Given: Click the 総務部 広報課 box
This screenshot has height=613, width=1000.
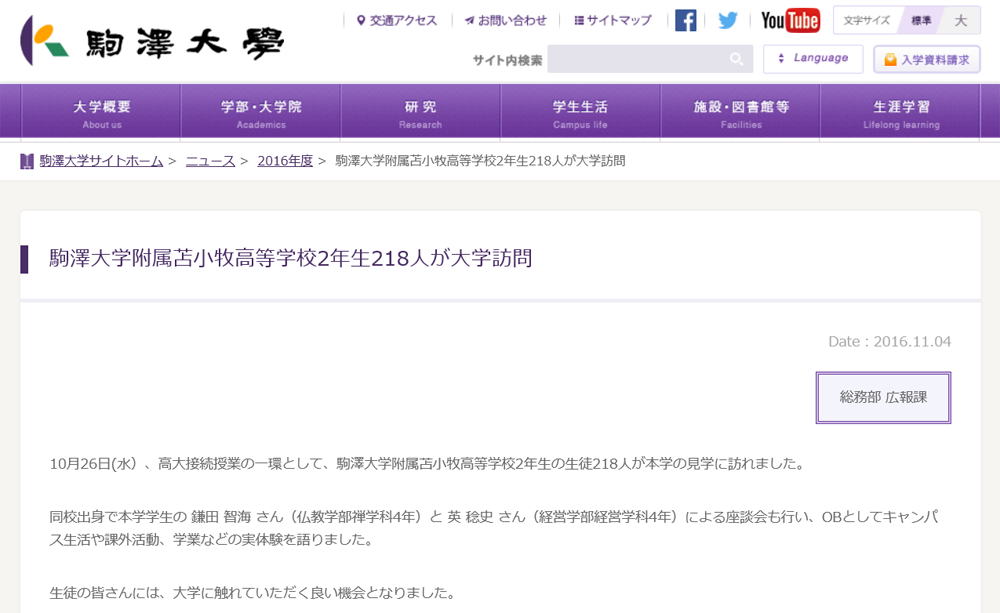Looking at the screenshot, I should (x=883, y=397).
